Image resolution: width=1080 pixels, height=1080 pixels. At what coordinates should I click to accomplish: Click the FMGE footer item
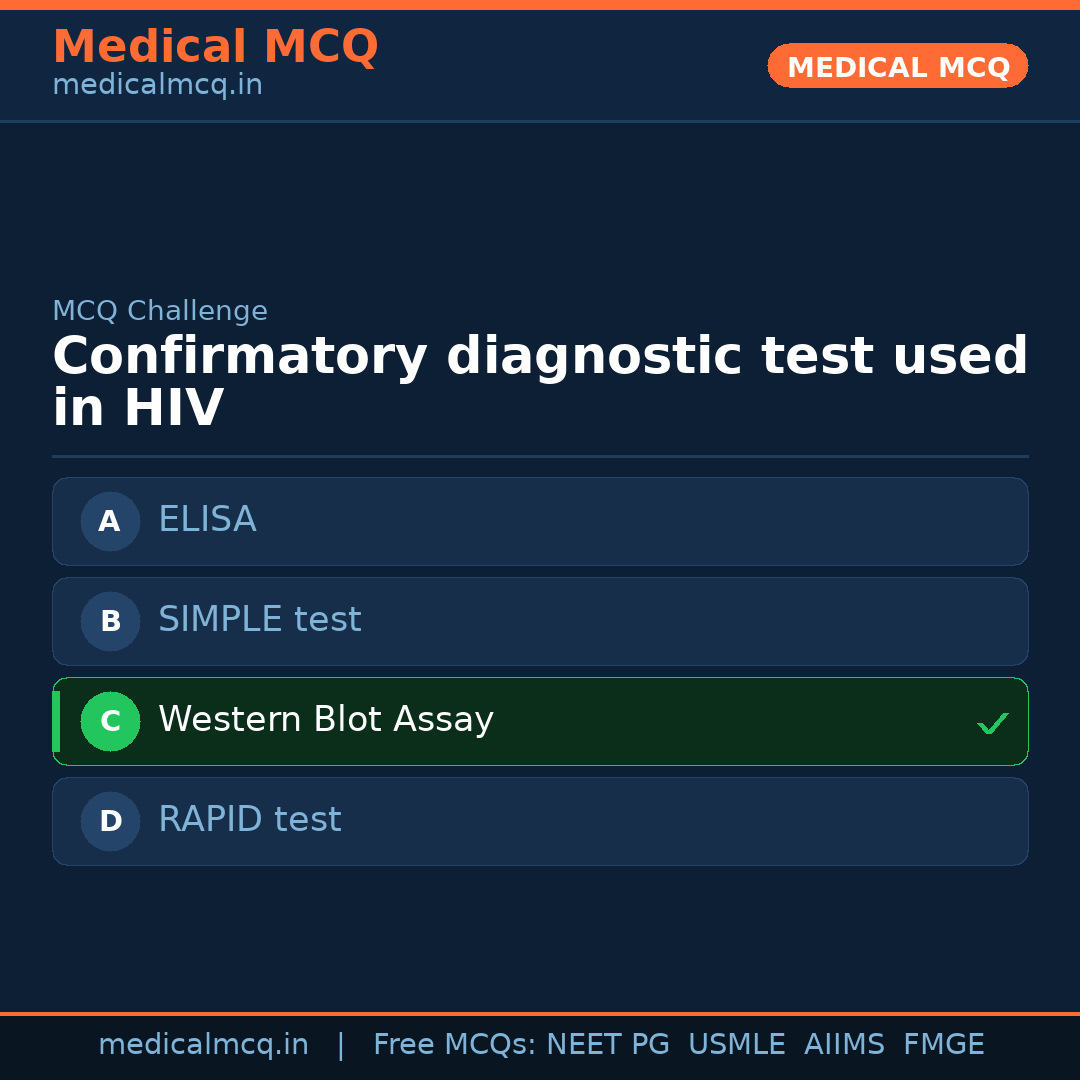point(943,1045)
